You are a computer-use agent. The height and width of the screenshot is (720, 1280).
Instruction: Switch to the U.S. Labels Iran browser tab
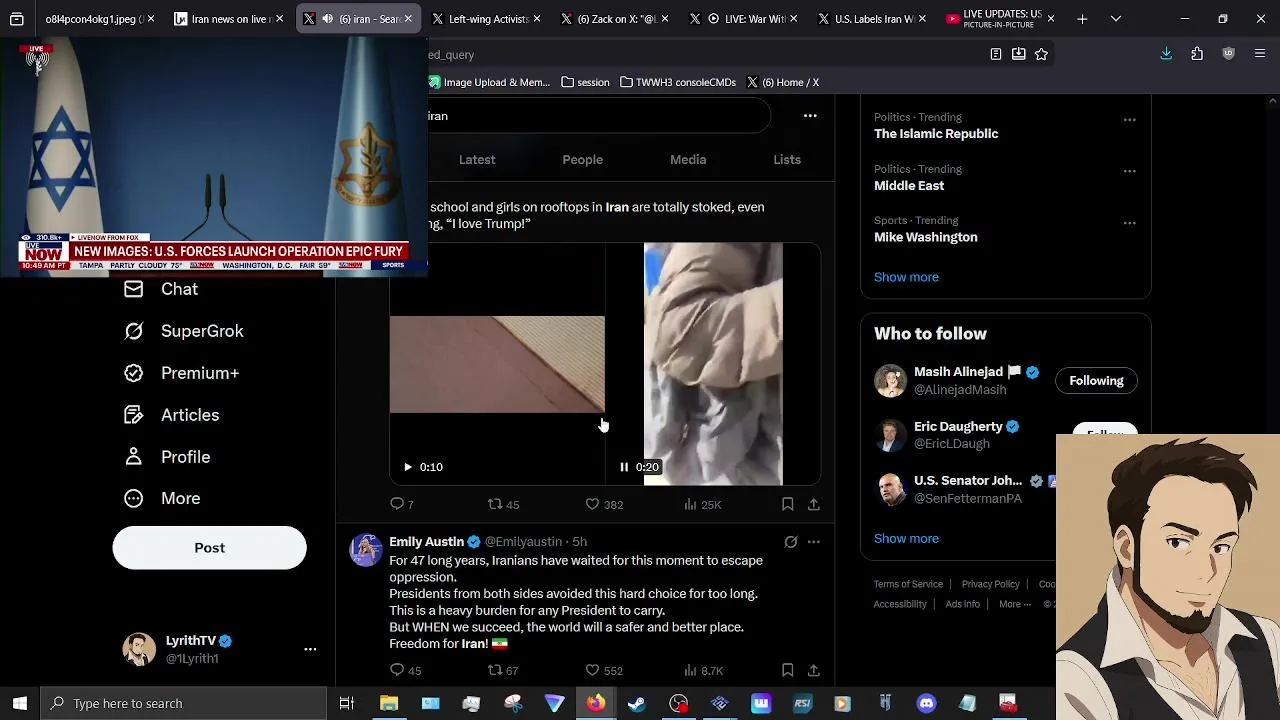[x=872, y=19]
